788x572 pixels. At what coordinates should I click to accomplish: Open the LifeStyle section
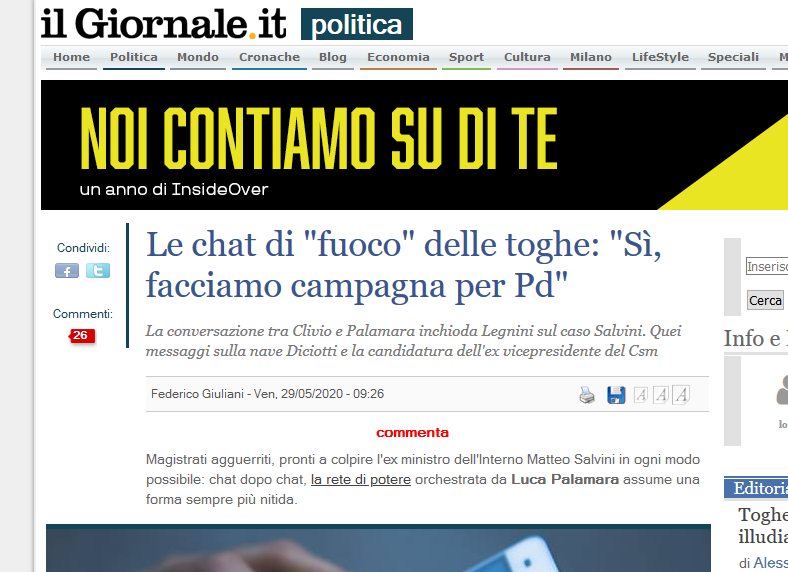(660, 57)
